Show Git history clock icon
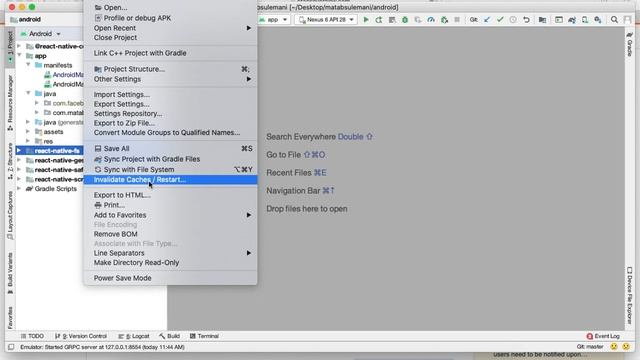This screenshot has height=360, width=640. click(x=513, y=20)
